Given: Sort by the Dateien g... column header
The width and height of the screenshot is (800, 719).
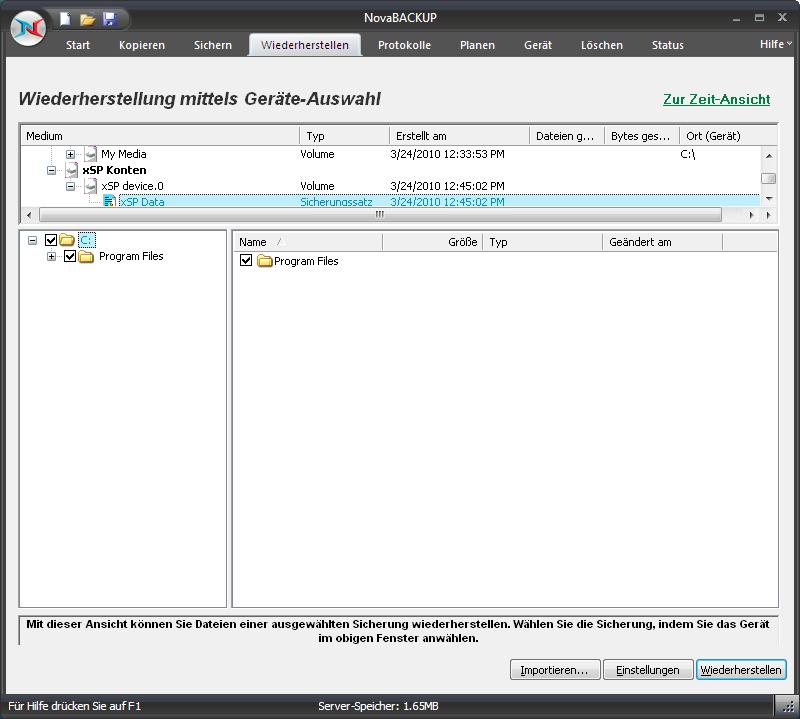Looking at the screenshot, I should (567, 136).
